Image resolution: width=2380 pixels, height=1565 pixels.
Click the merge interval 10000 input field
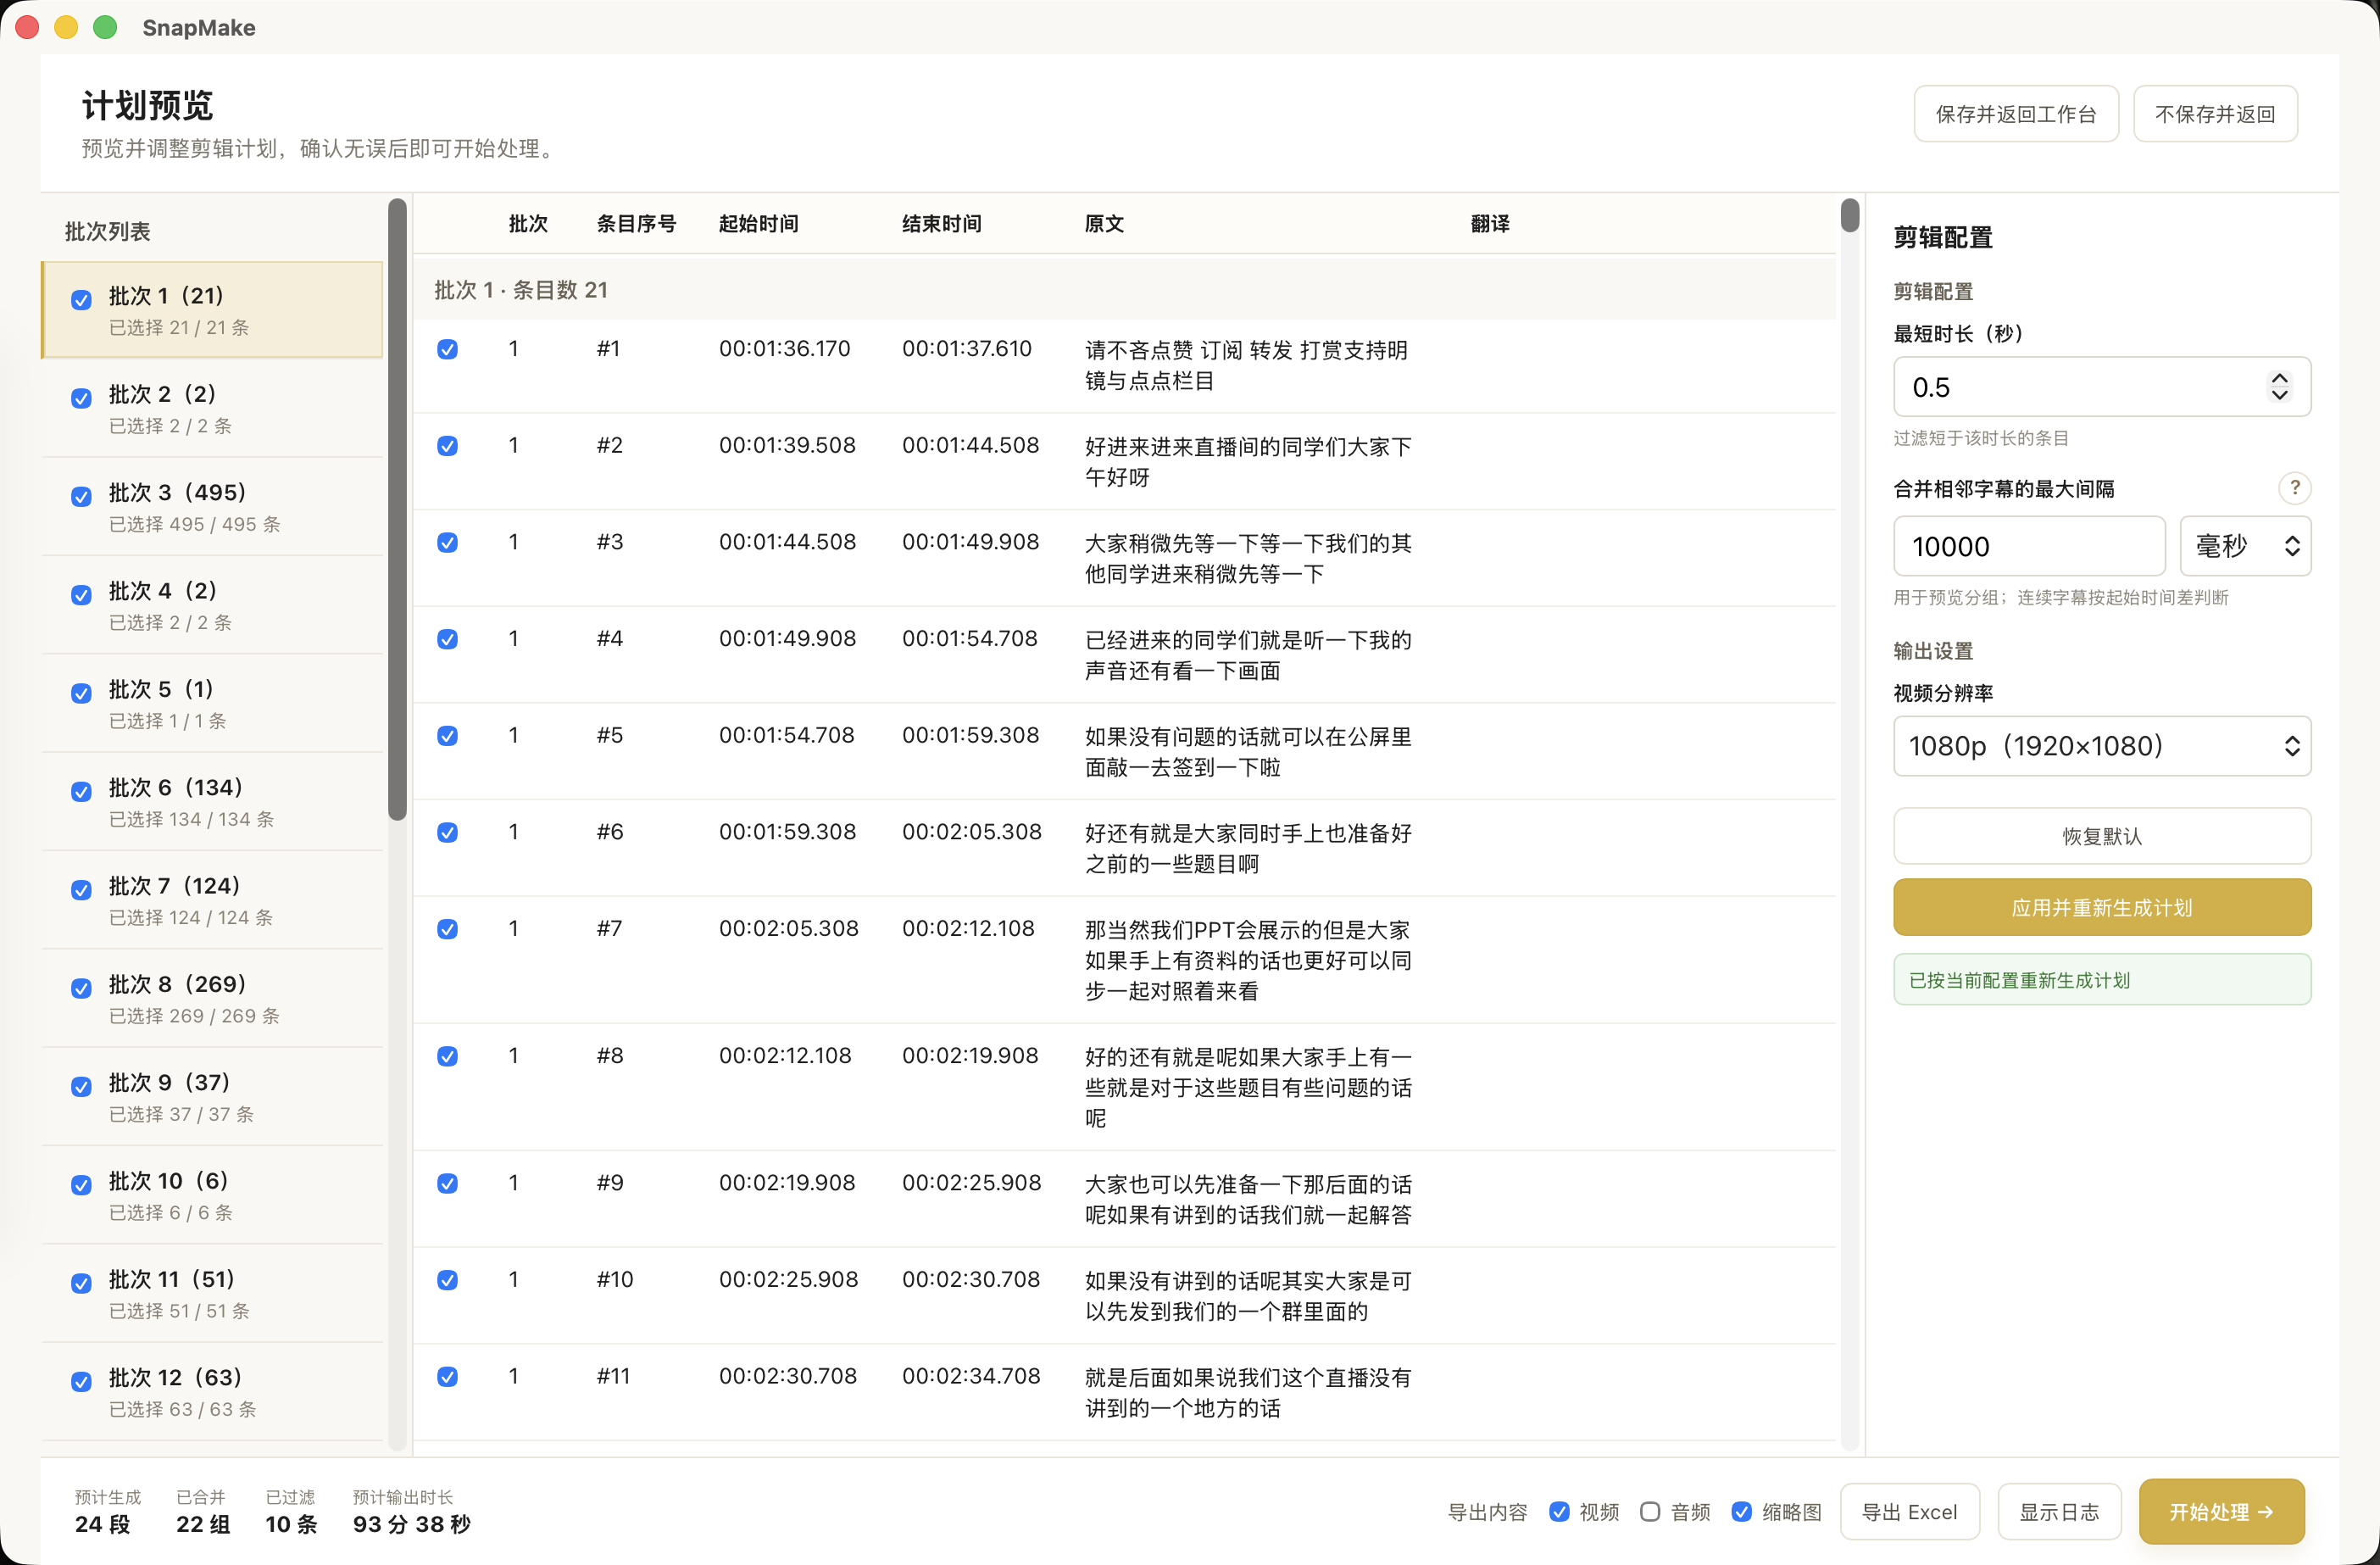(2029, 546)
